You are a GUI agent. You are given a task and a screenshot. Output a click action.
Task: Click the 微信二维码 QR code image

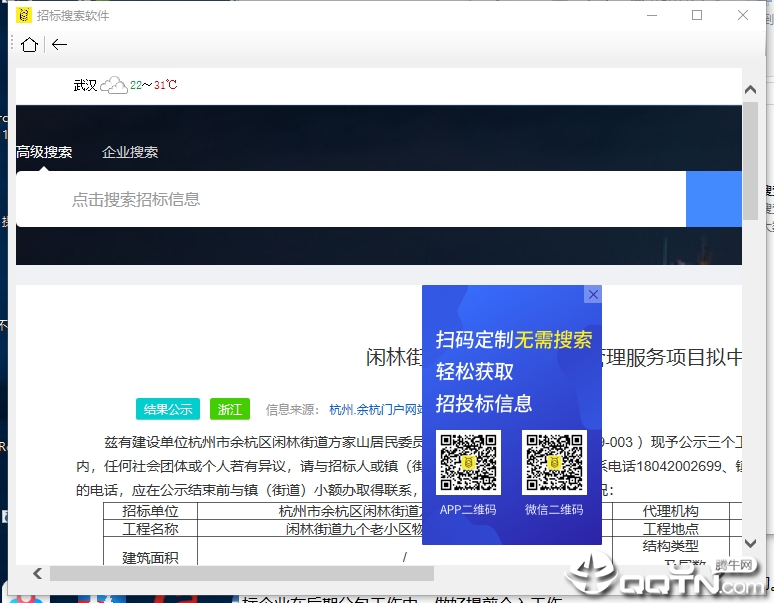pyautogui.click(x=554, y=462)
